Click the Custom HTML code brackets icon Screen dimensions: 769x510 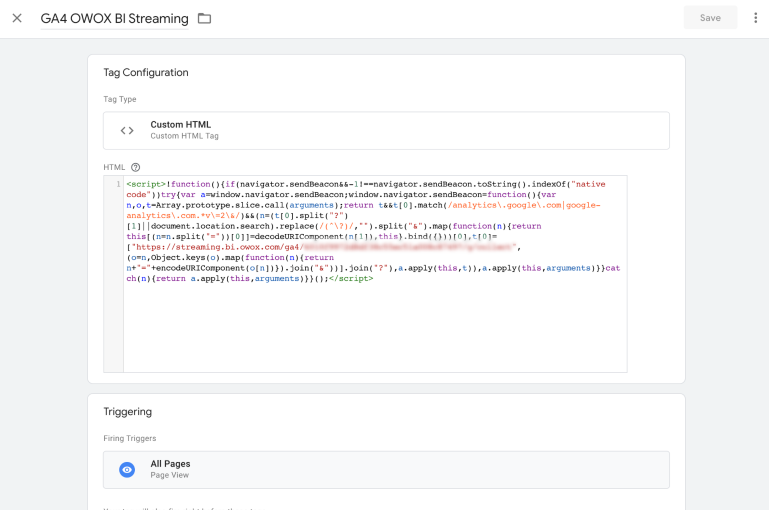[127, 130]
